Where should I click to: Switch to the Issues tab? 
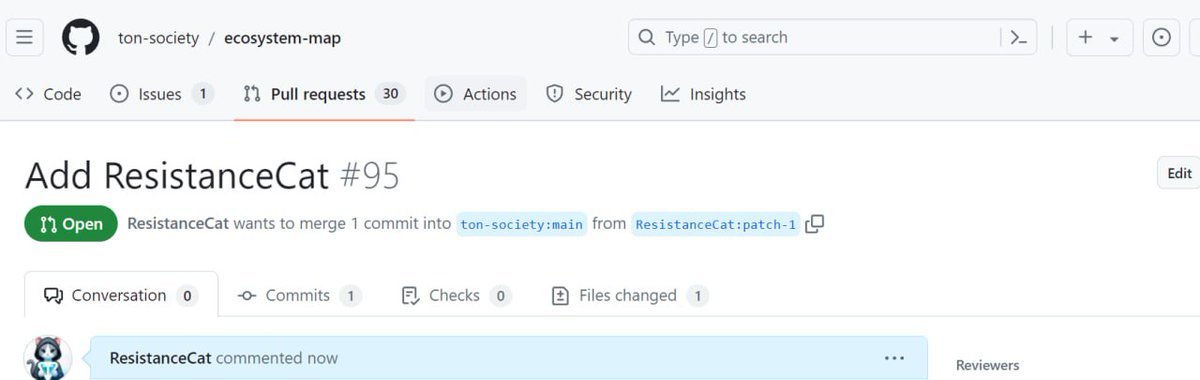pos(161,94)
